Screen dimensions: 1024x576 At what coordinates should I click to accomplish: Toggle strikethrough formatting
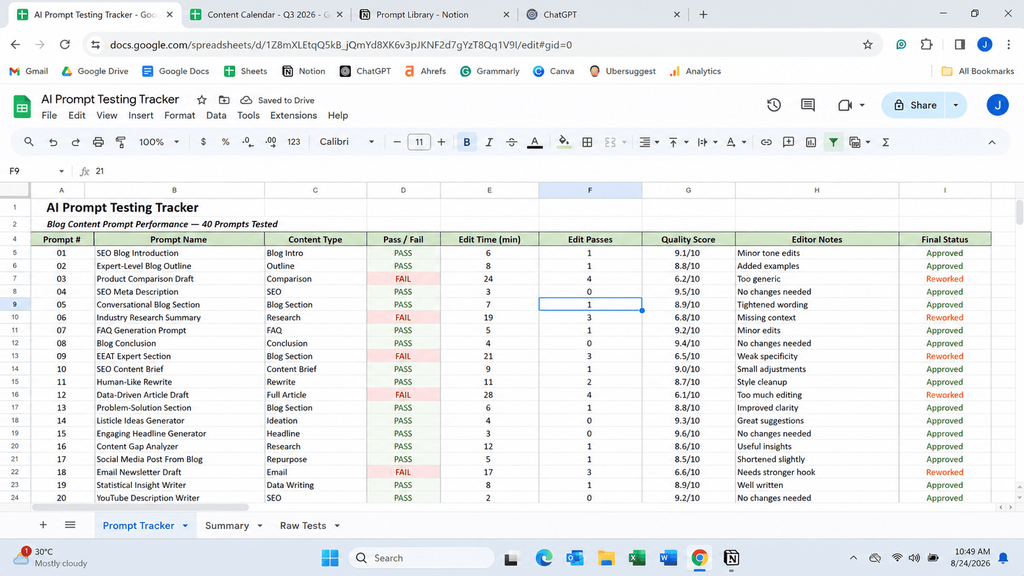(x=511, y=142)
